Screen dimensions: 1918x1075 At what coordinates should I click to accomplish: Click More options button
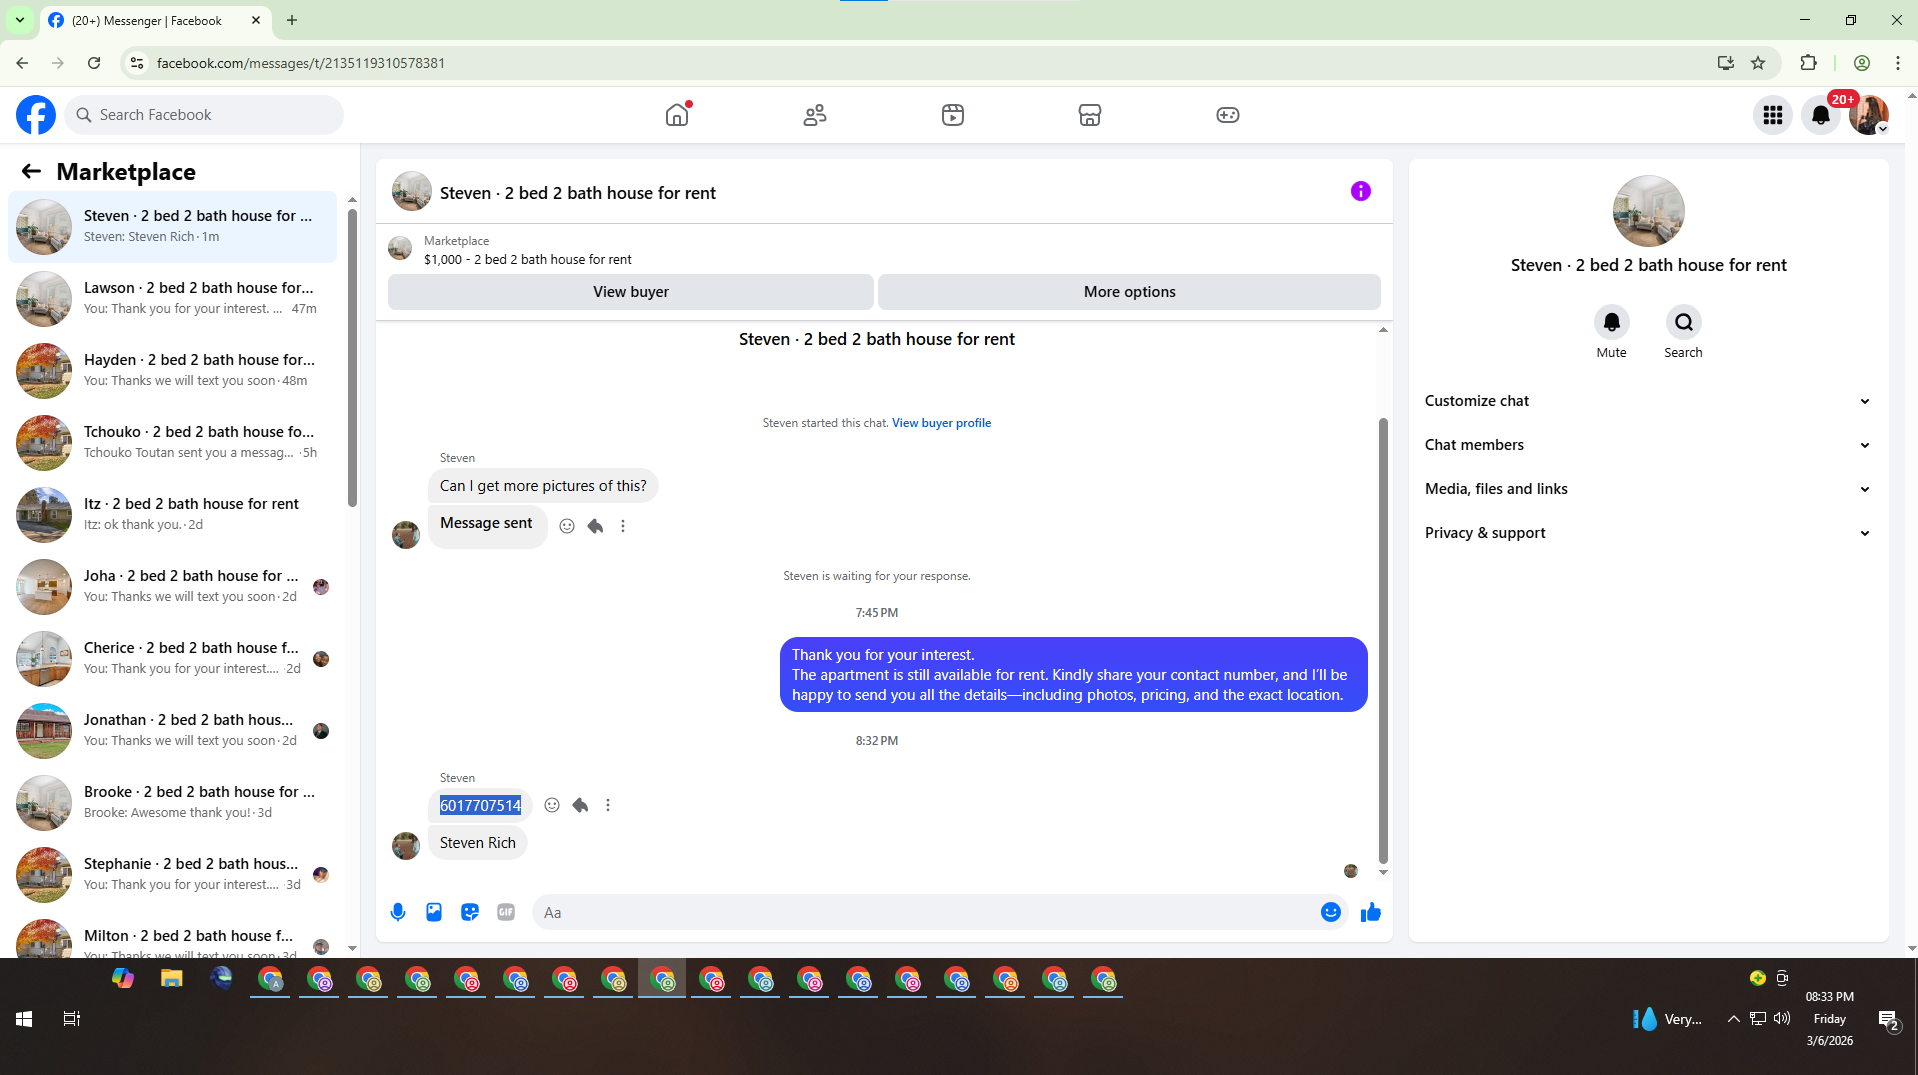(x=1130, y=292)
